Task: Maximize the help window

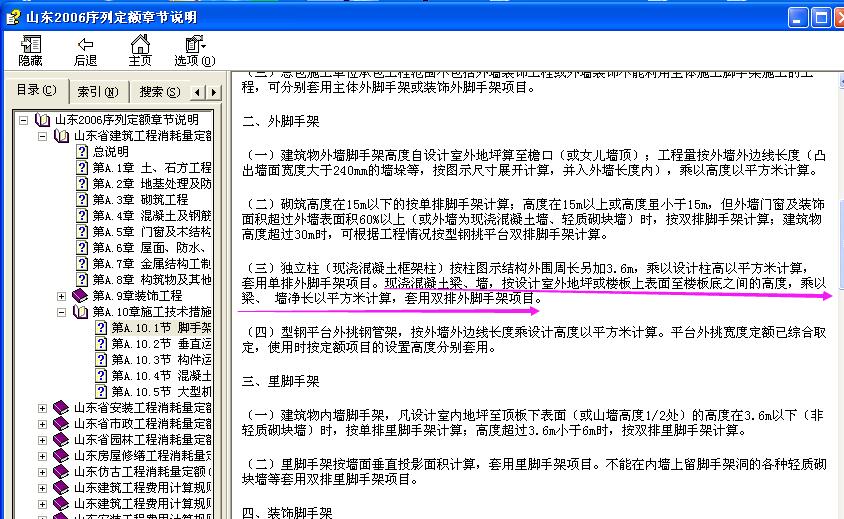Action: click(821, 18)
